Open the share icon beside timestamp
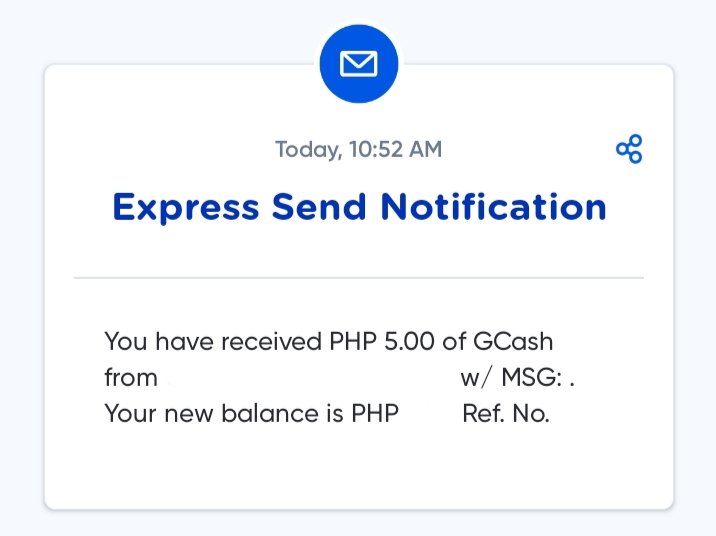This screenshot has width=716, height=536. pyautogui.click(x=629, y=149)
